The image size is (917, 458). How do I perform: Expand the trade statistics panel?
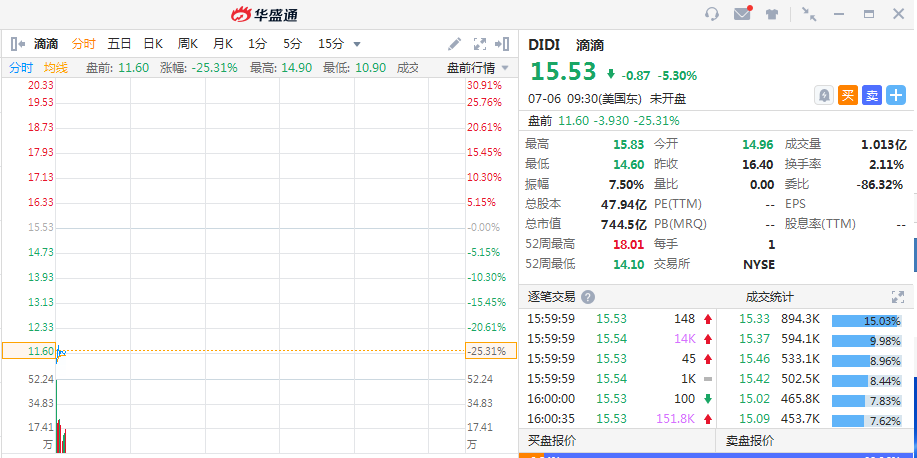pos(897,297)
